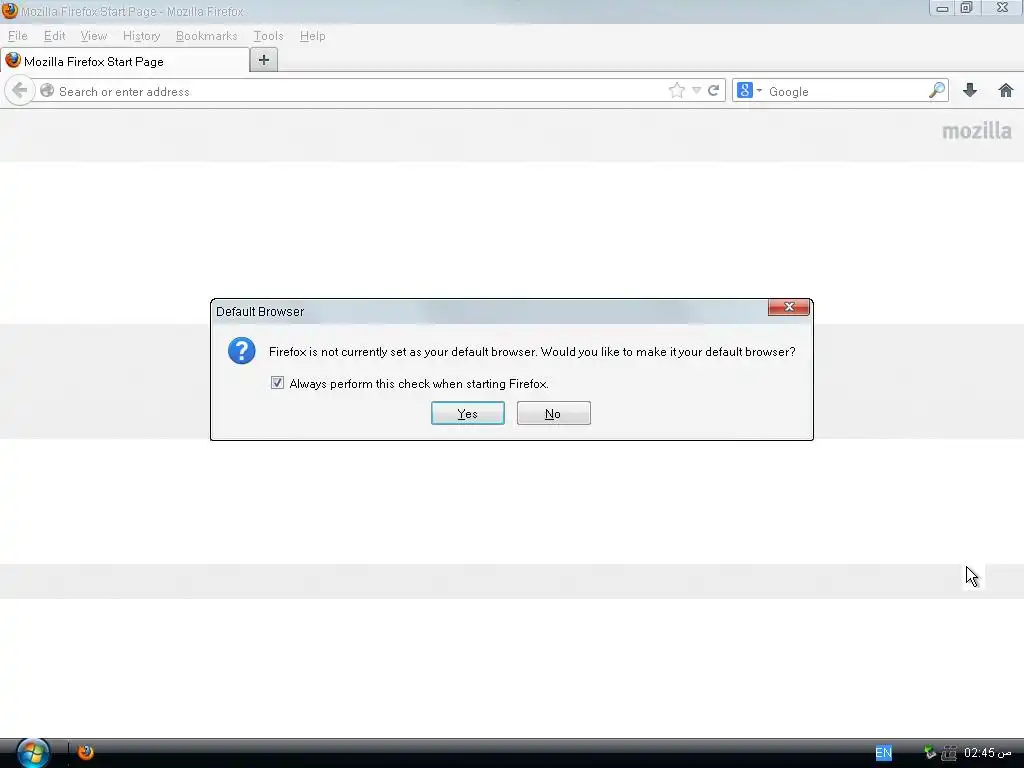
Task: Open the address history dropdown arrow
Action: coord(696,91)
